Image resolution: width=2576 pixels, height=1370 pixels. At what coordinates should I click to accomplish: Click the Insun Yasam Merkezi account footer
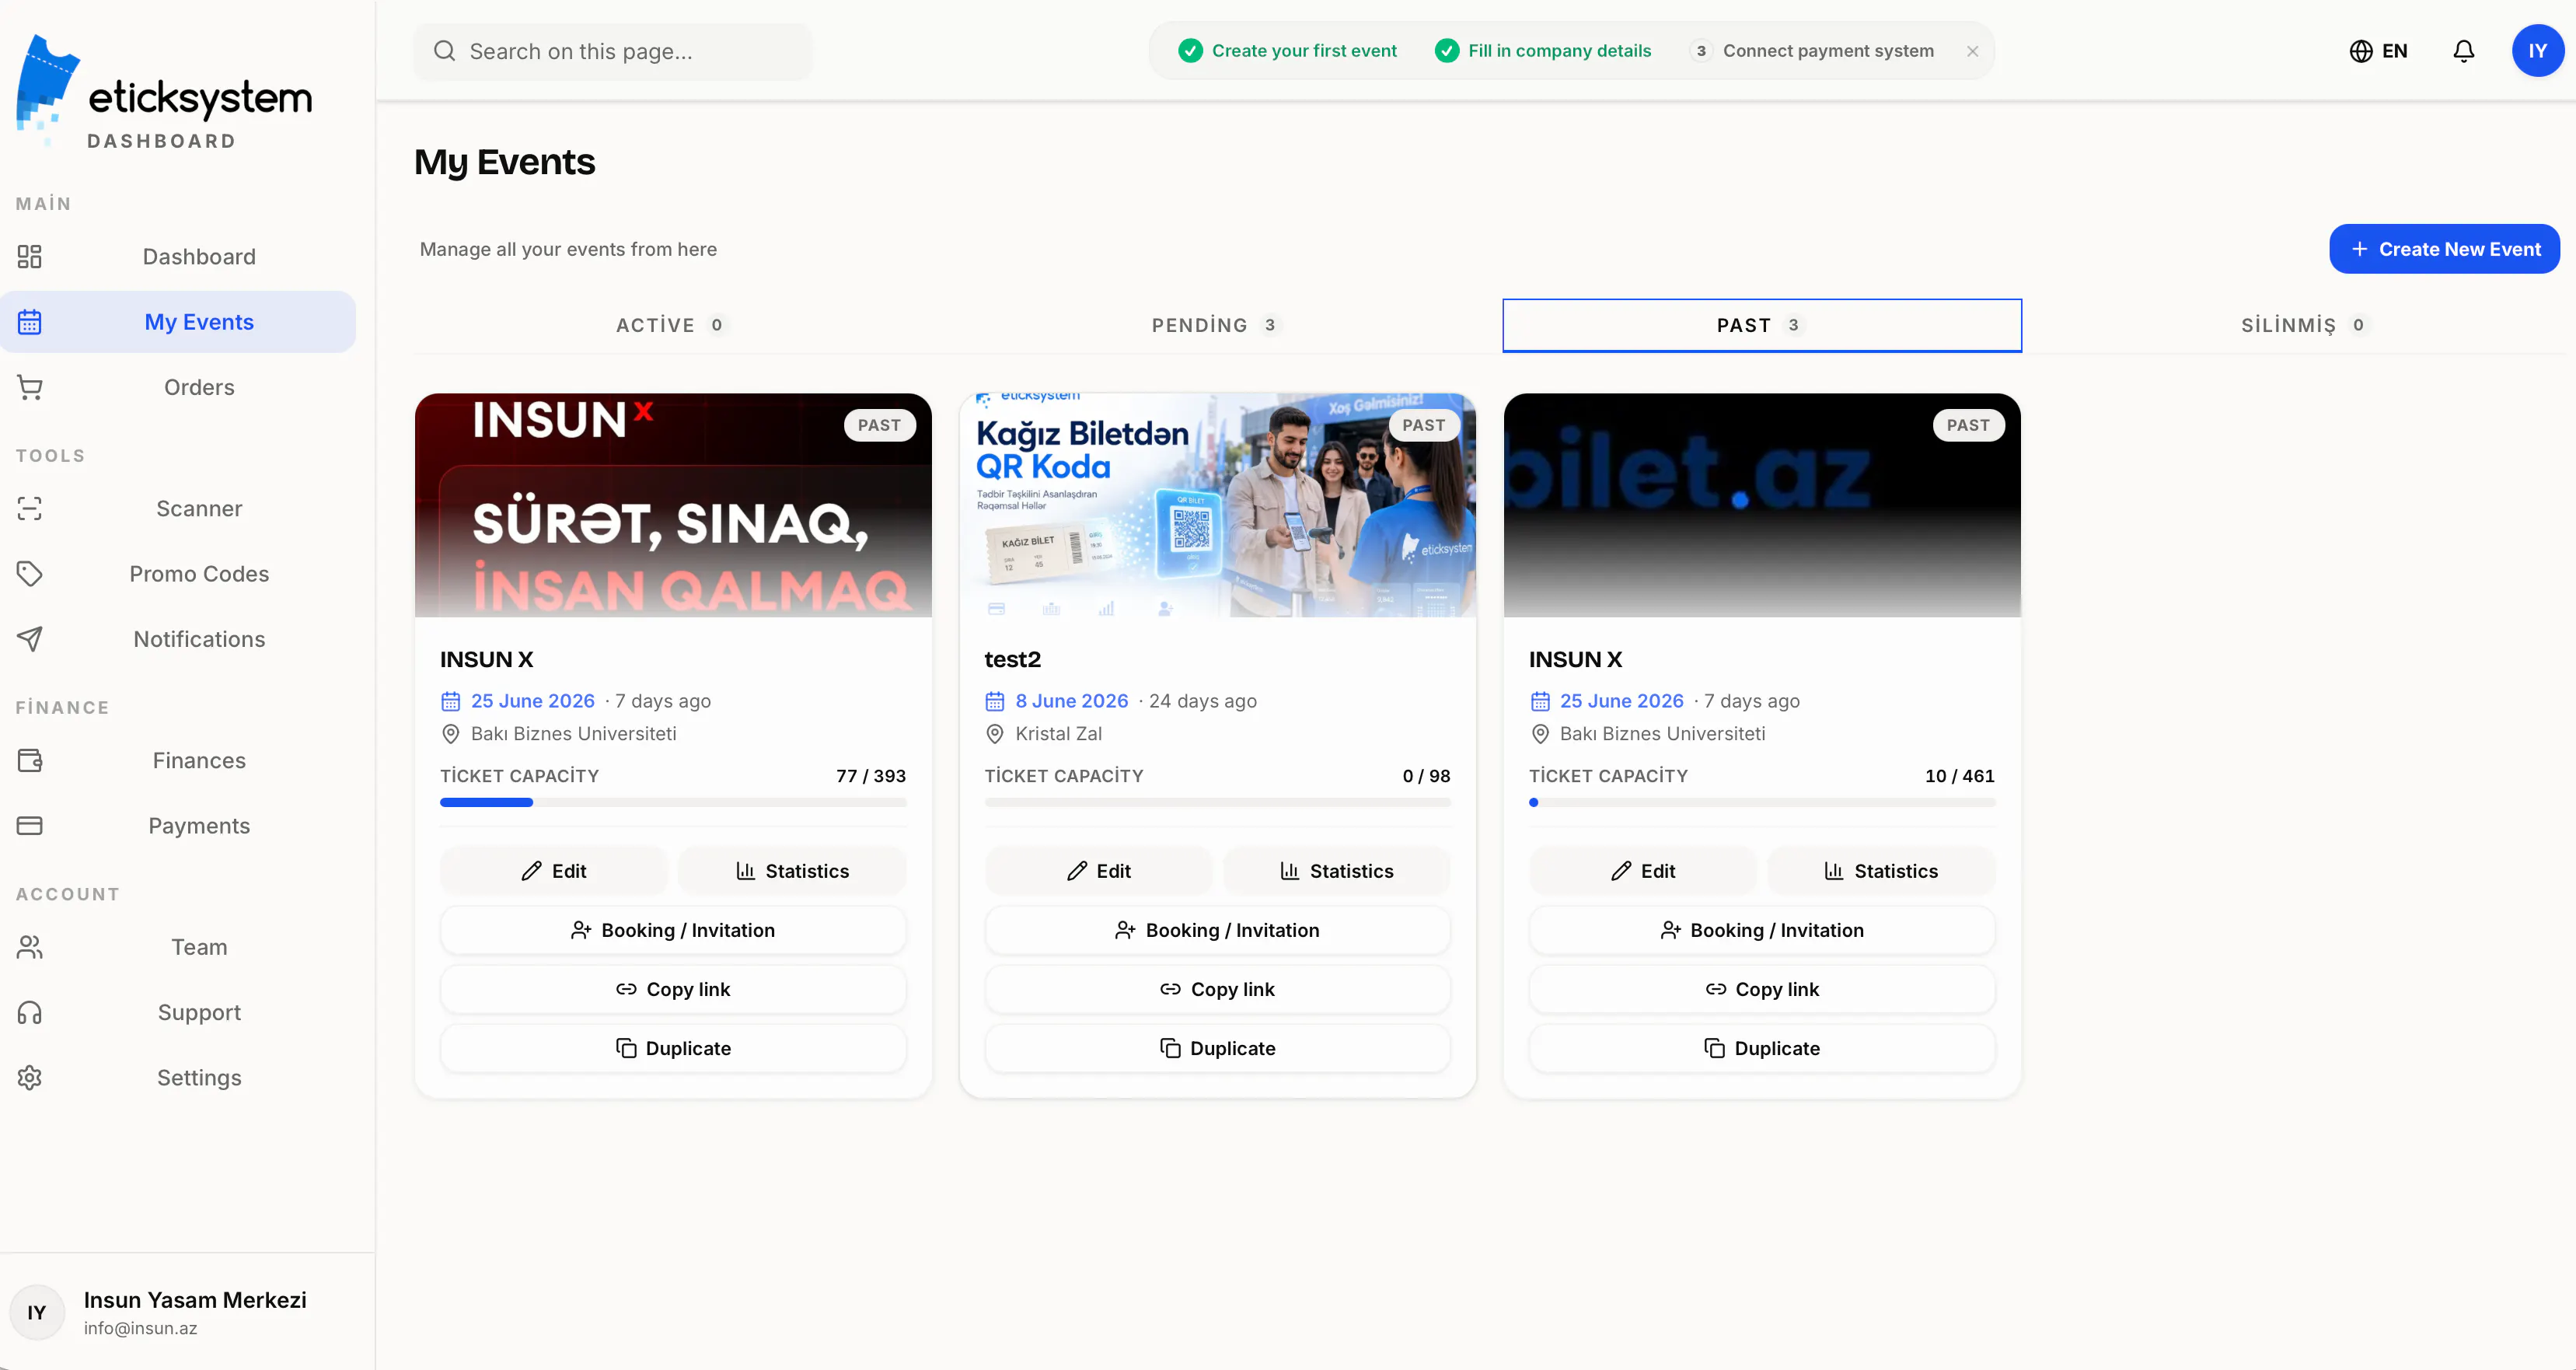click(187, 1313)
